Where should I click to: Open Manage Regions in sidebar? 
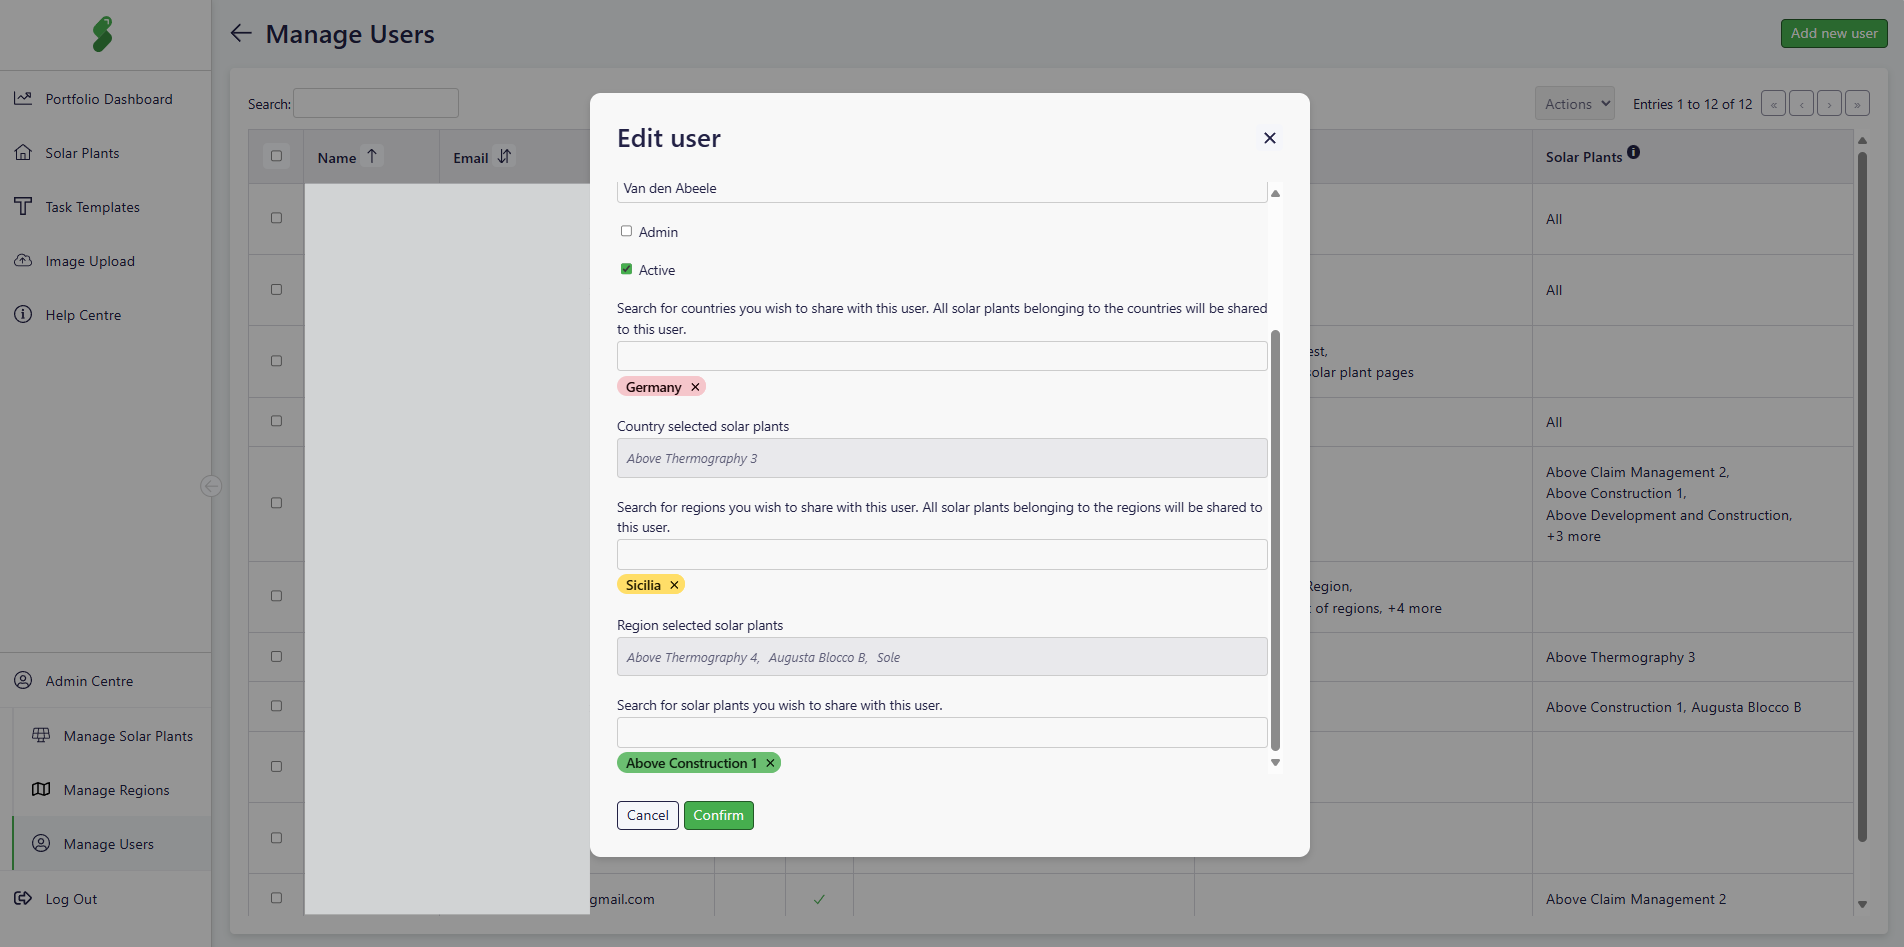[x=116, y=790]
